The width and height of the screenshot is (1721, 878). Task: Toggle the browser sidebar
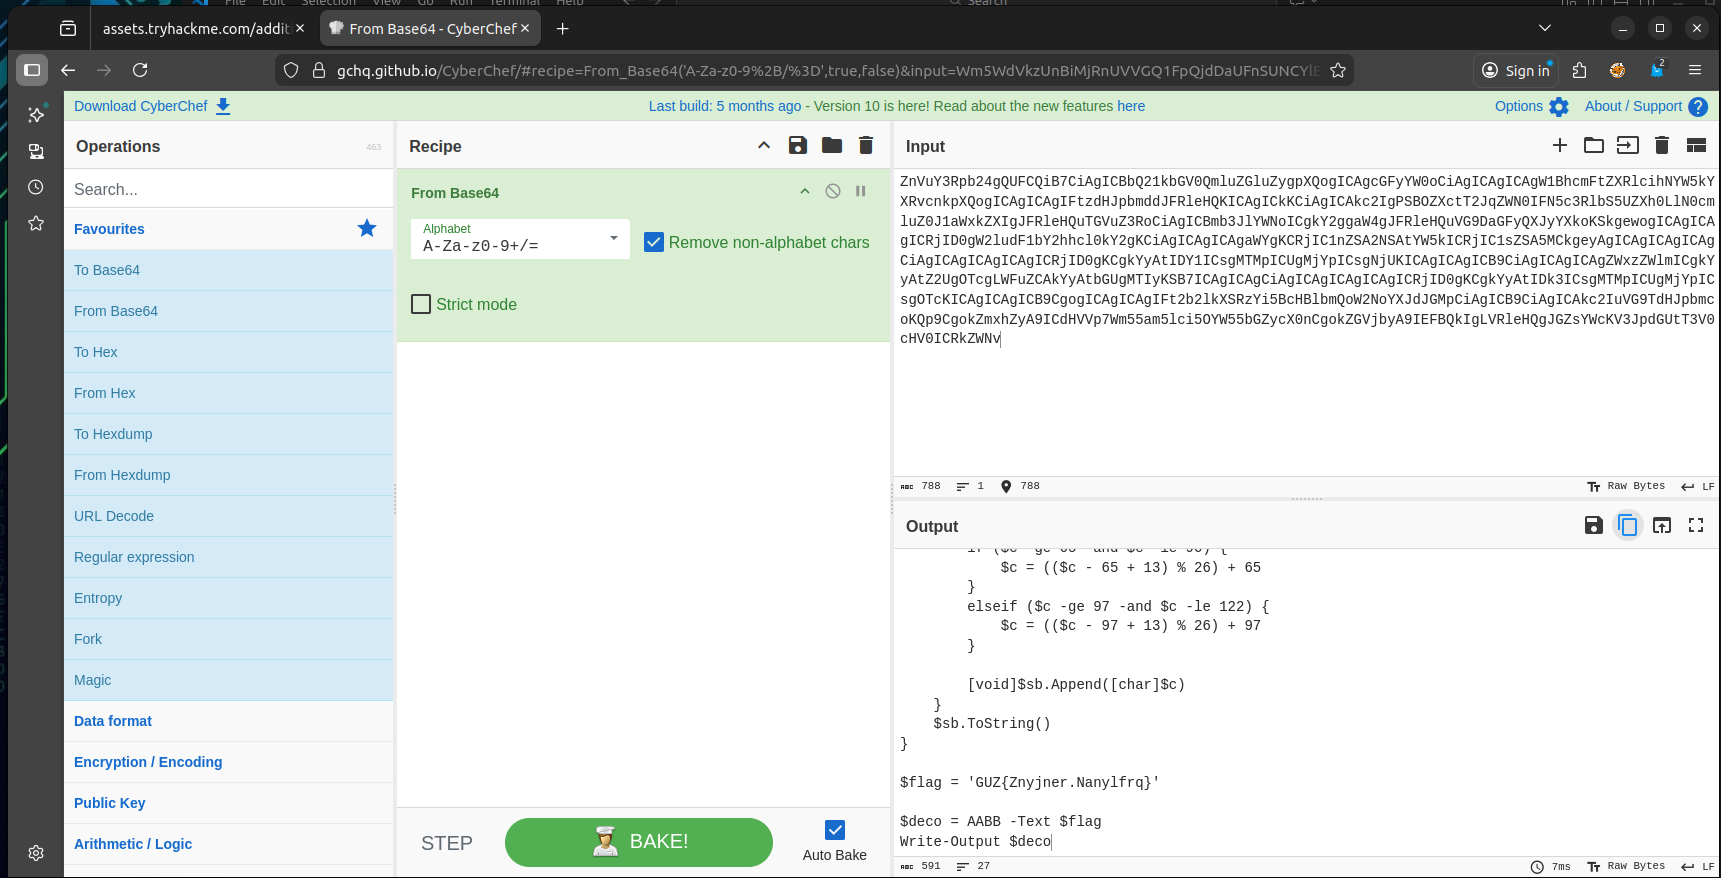[x=32, y=70]
